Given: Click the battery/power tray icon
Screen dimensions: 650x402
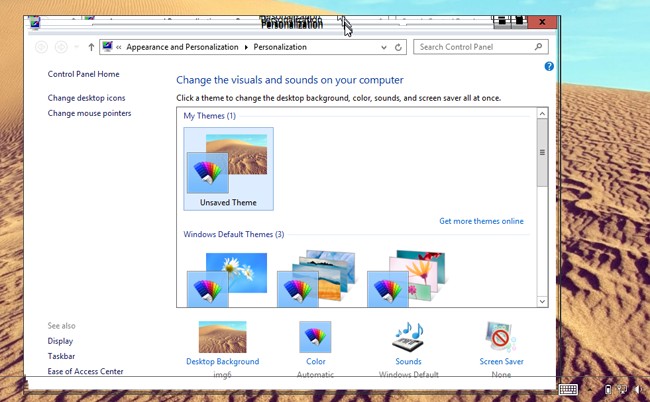Looking at the screenshot, I should 608,390.
